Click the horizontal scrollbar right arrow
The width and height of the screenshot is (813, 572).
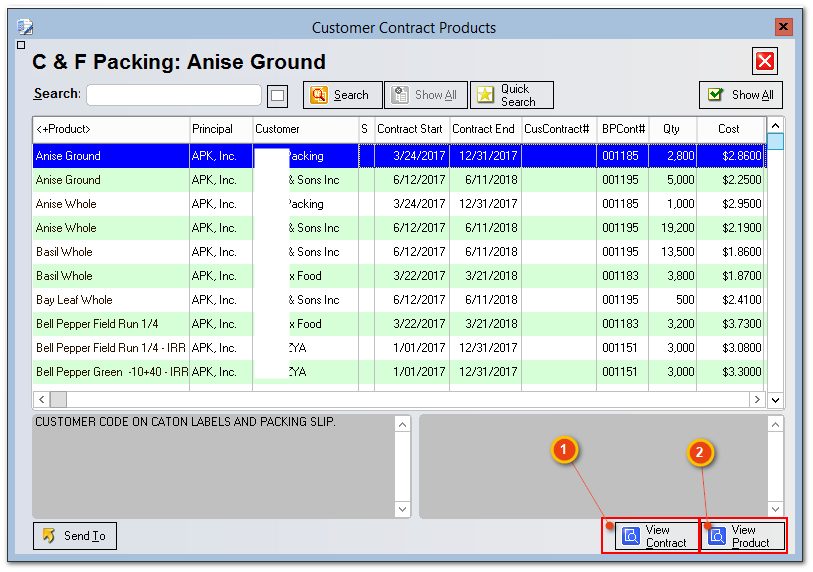tap(757, 399)
